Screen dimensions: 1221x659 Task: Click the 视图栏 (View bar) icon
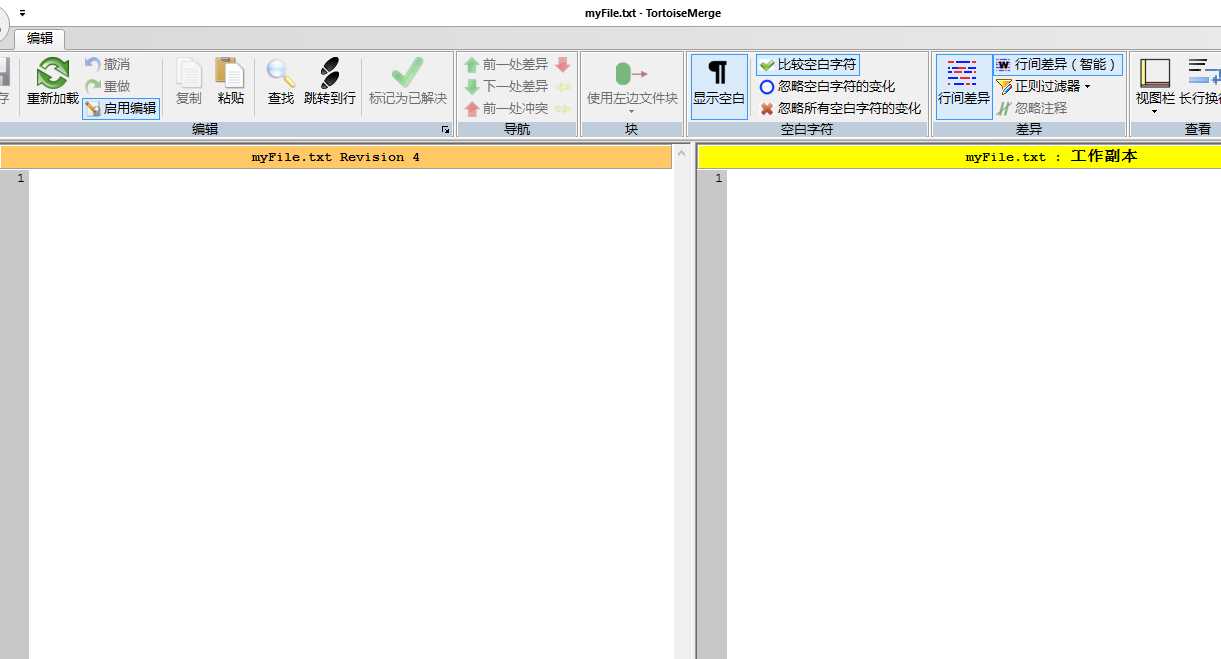tap(1155, 73)
